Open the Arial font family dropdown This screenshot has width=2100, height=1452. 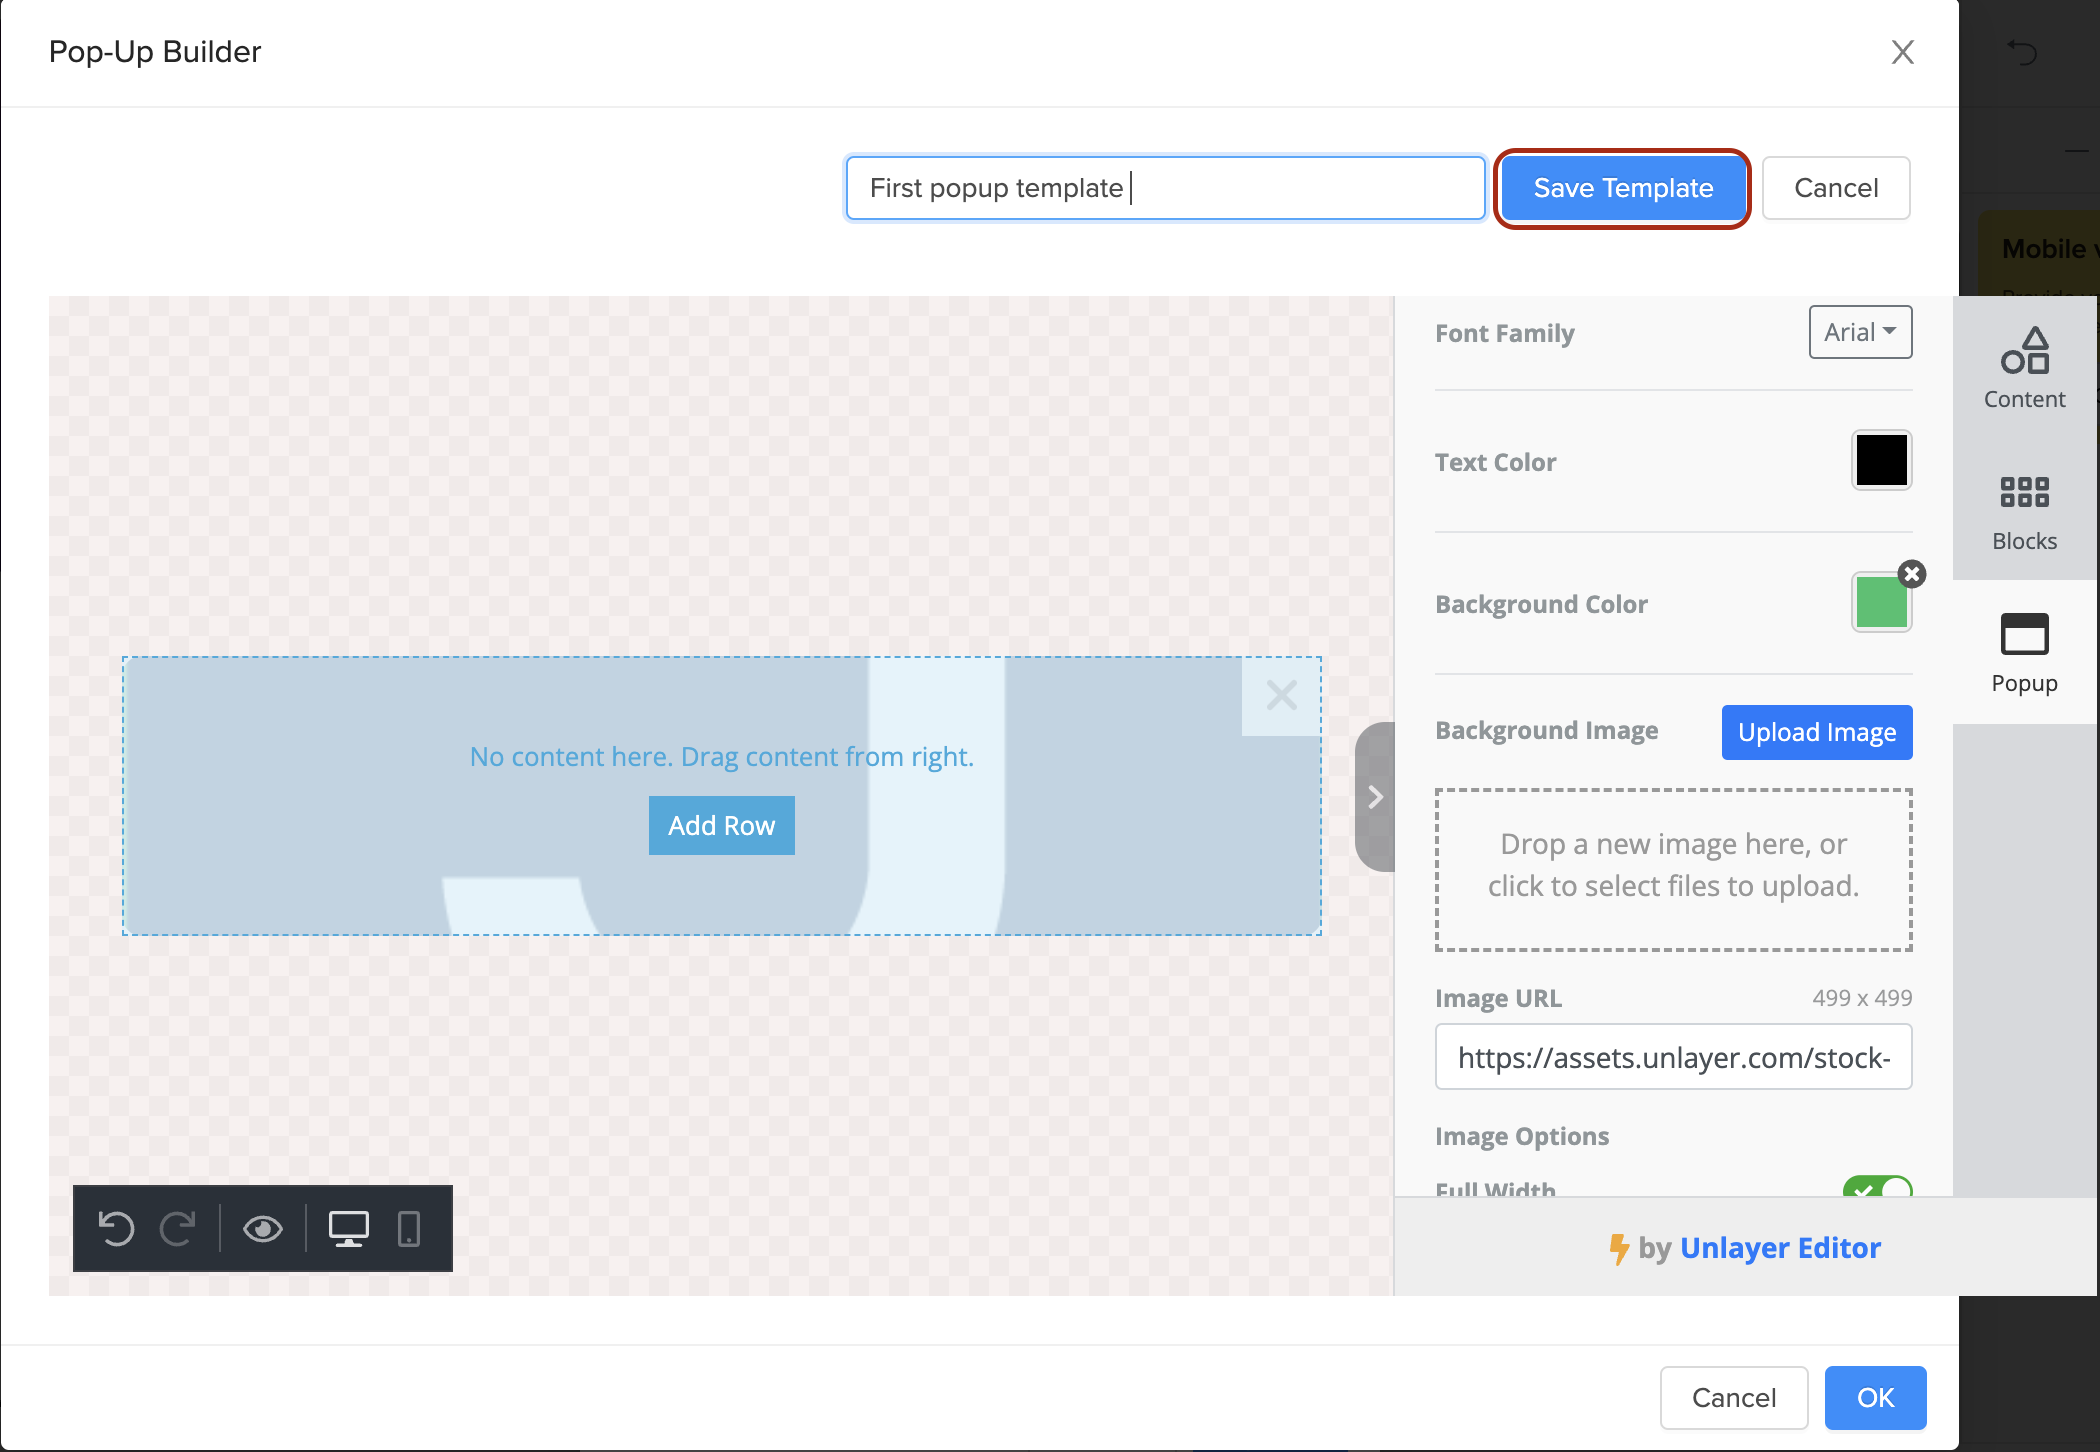tap(1860, 332)
